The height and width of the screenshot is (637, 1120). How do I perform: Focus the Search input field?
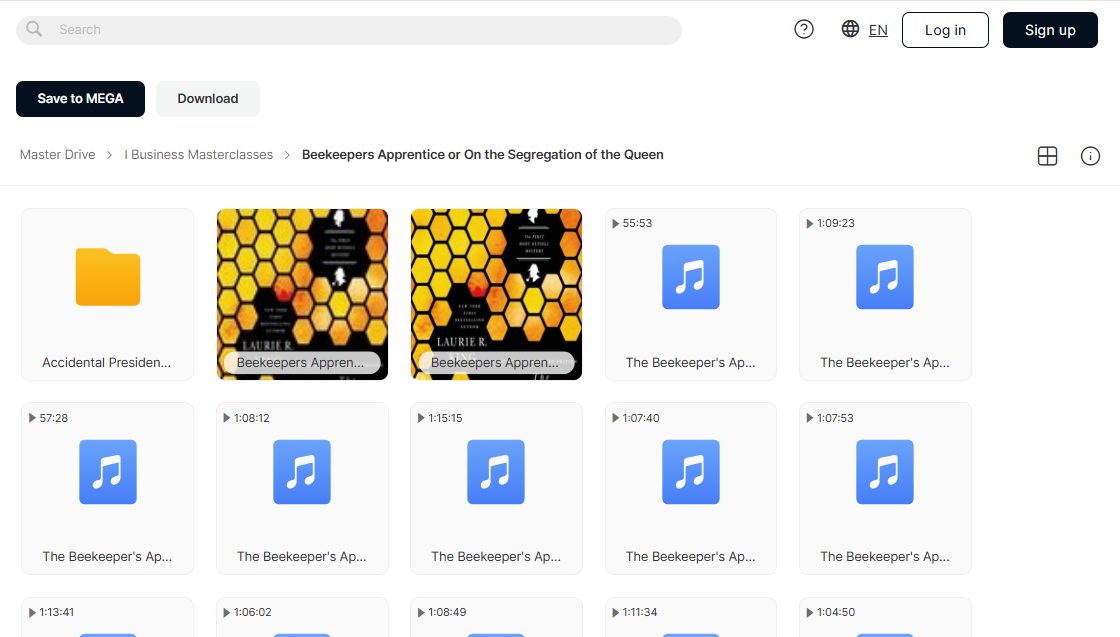pos(349,30)
